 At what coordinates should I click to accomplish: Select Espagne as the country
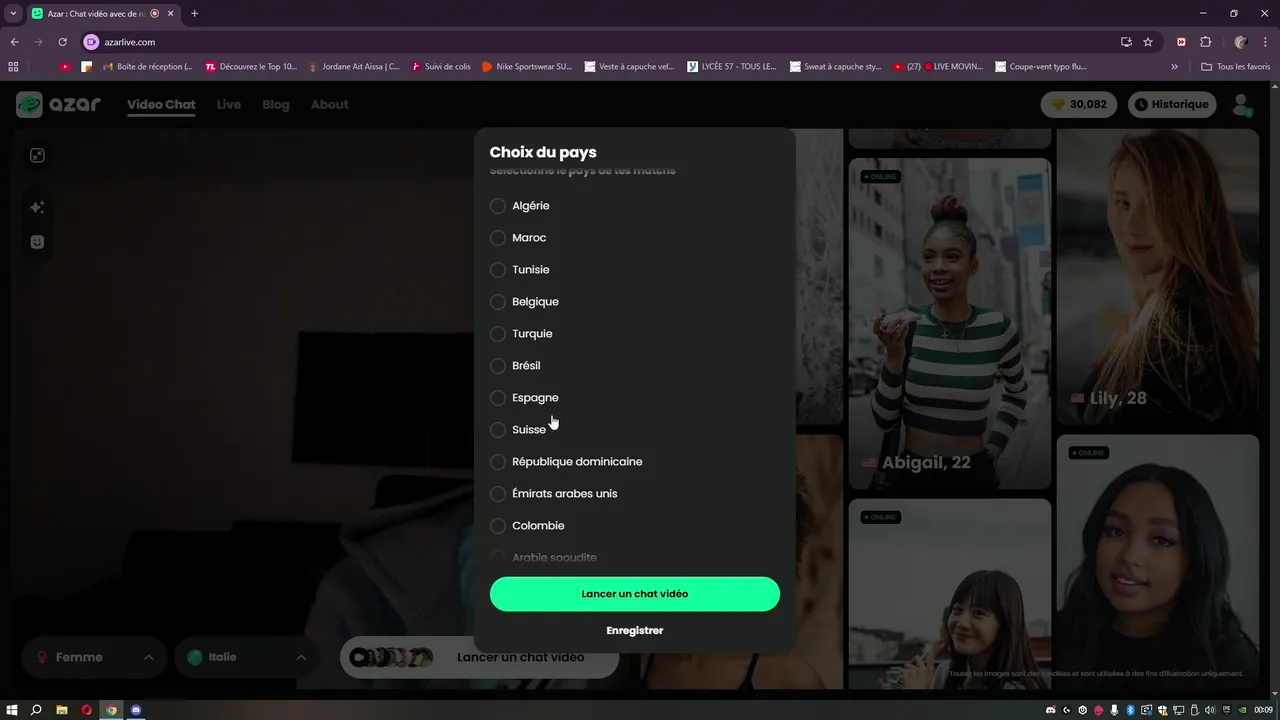(498, 398)
